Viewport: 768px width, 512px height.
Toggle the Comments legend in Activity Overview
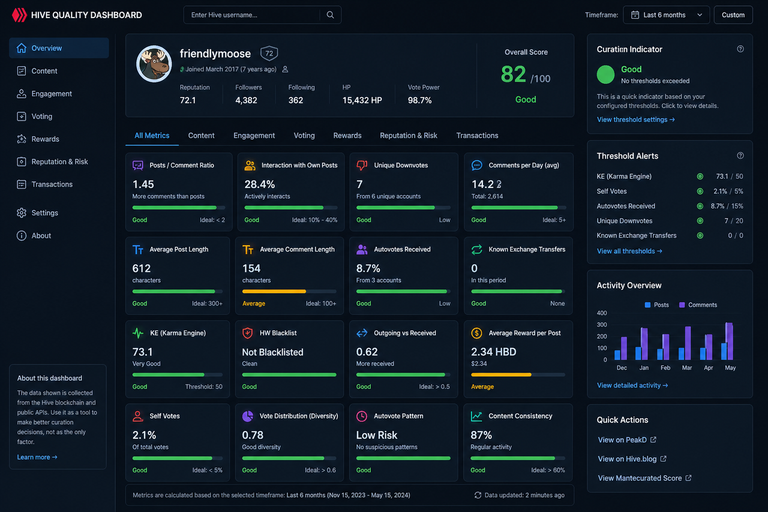(x=698, y=305)
